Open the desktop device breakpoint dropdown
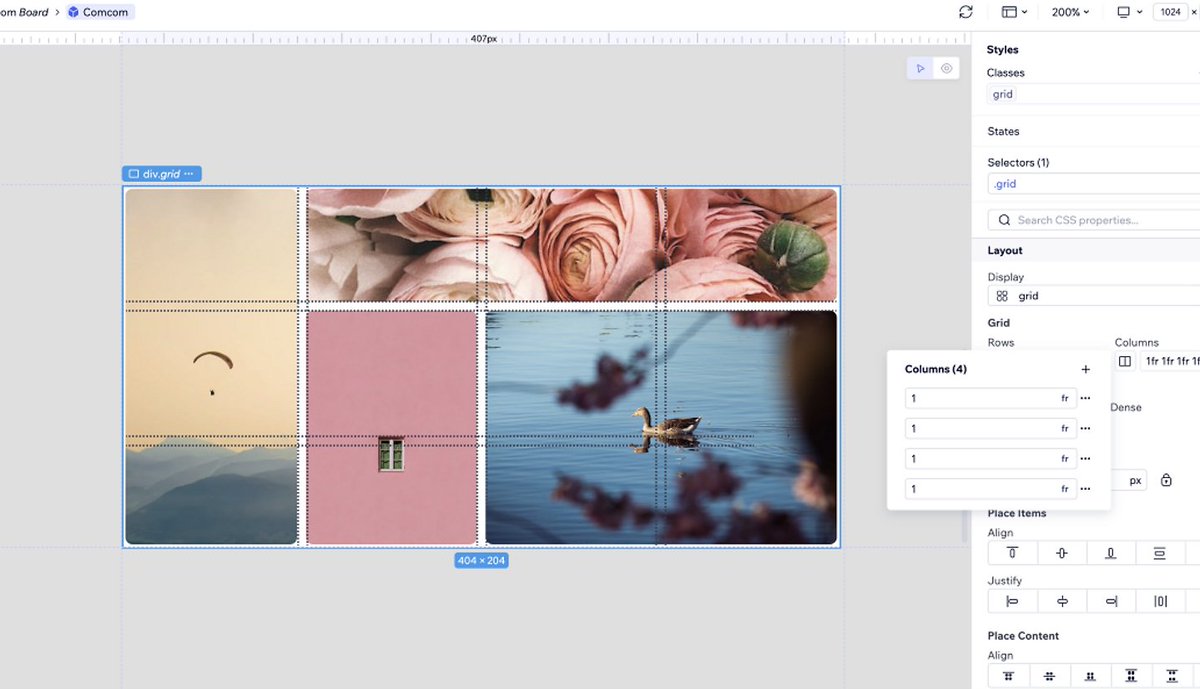This screenshot has width=1200, height=689. [x=1129, y=12]
